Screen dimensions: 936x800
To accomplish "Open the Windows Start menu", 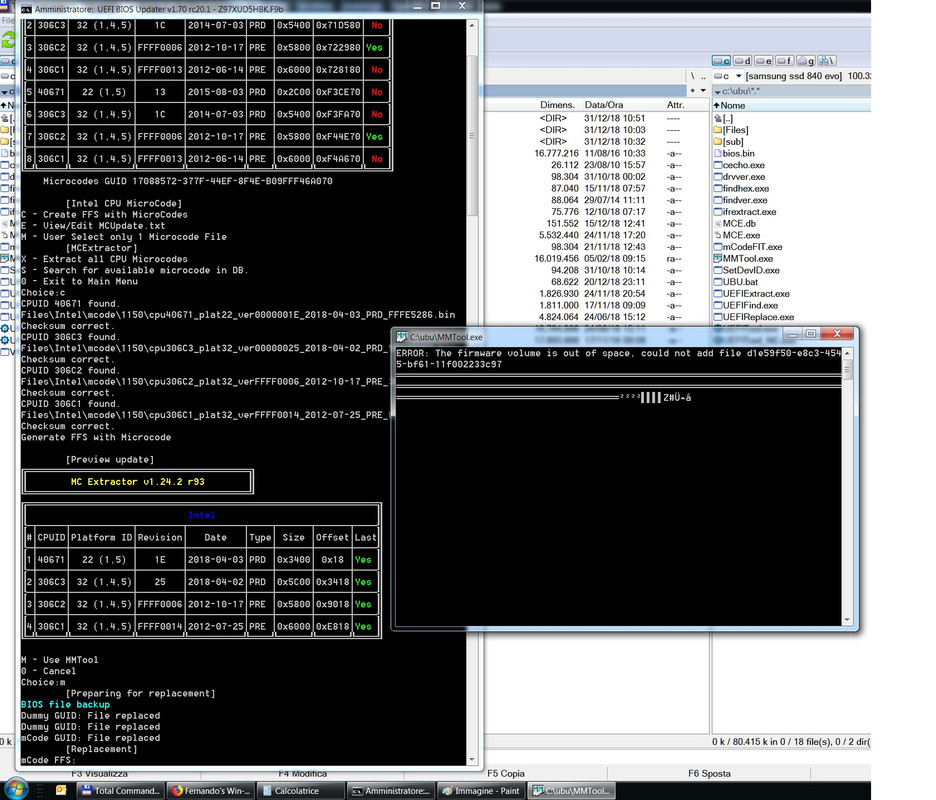I will coord(16,789).
